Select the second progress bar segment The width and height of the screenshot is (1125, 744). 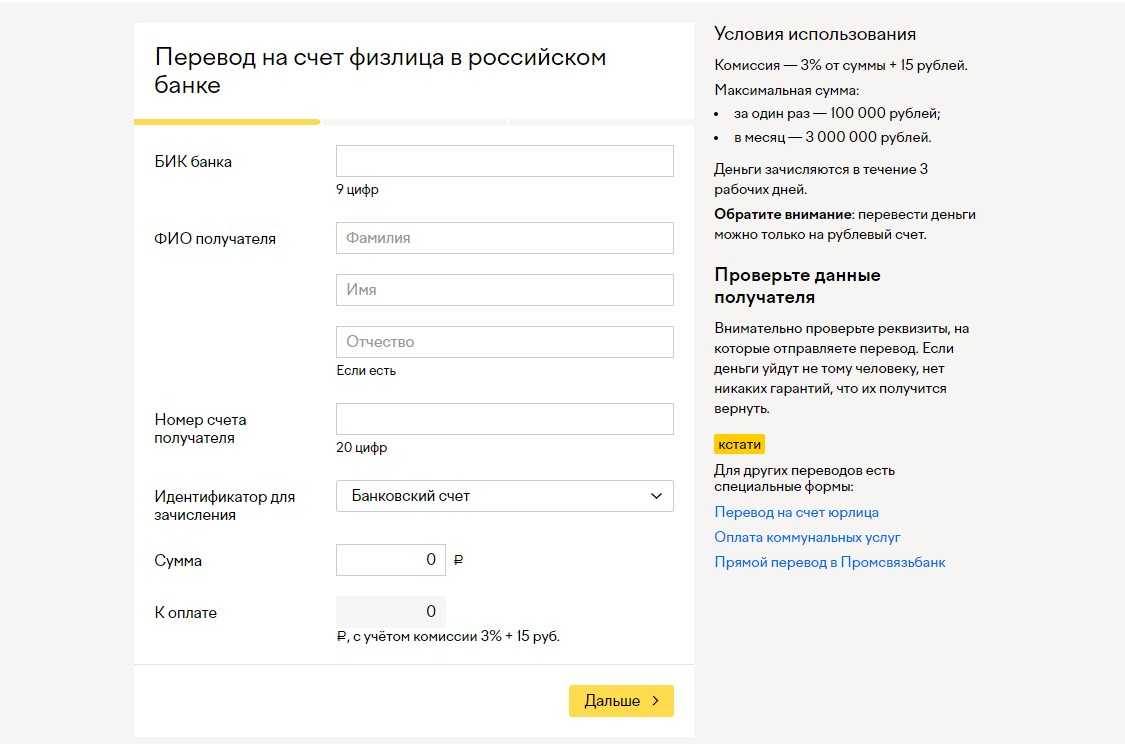(x=414, y=122)
